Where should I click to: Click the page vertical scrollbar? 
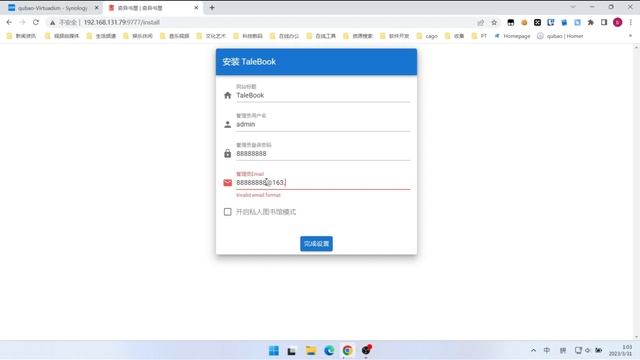click(x=636, y=192)
